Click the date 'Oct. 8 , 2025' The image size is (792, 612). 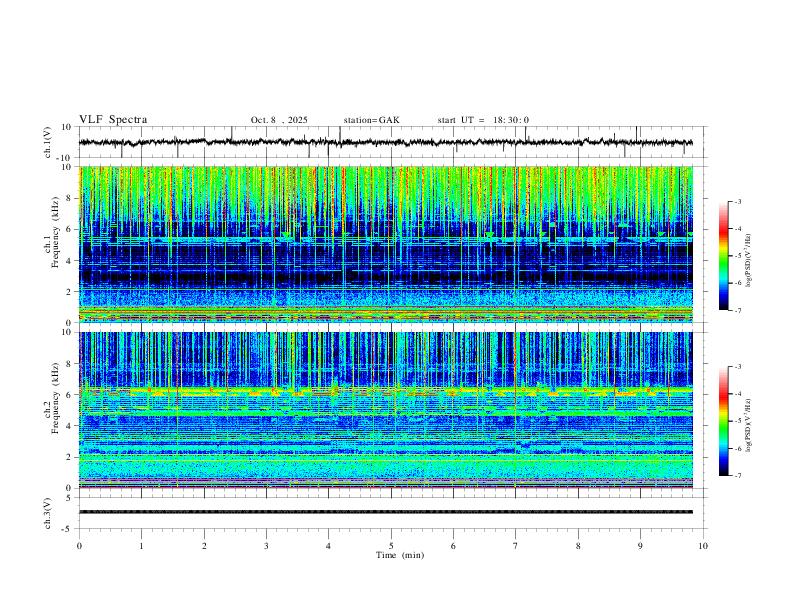point(279,120)
